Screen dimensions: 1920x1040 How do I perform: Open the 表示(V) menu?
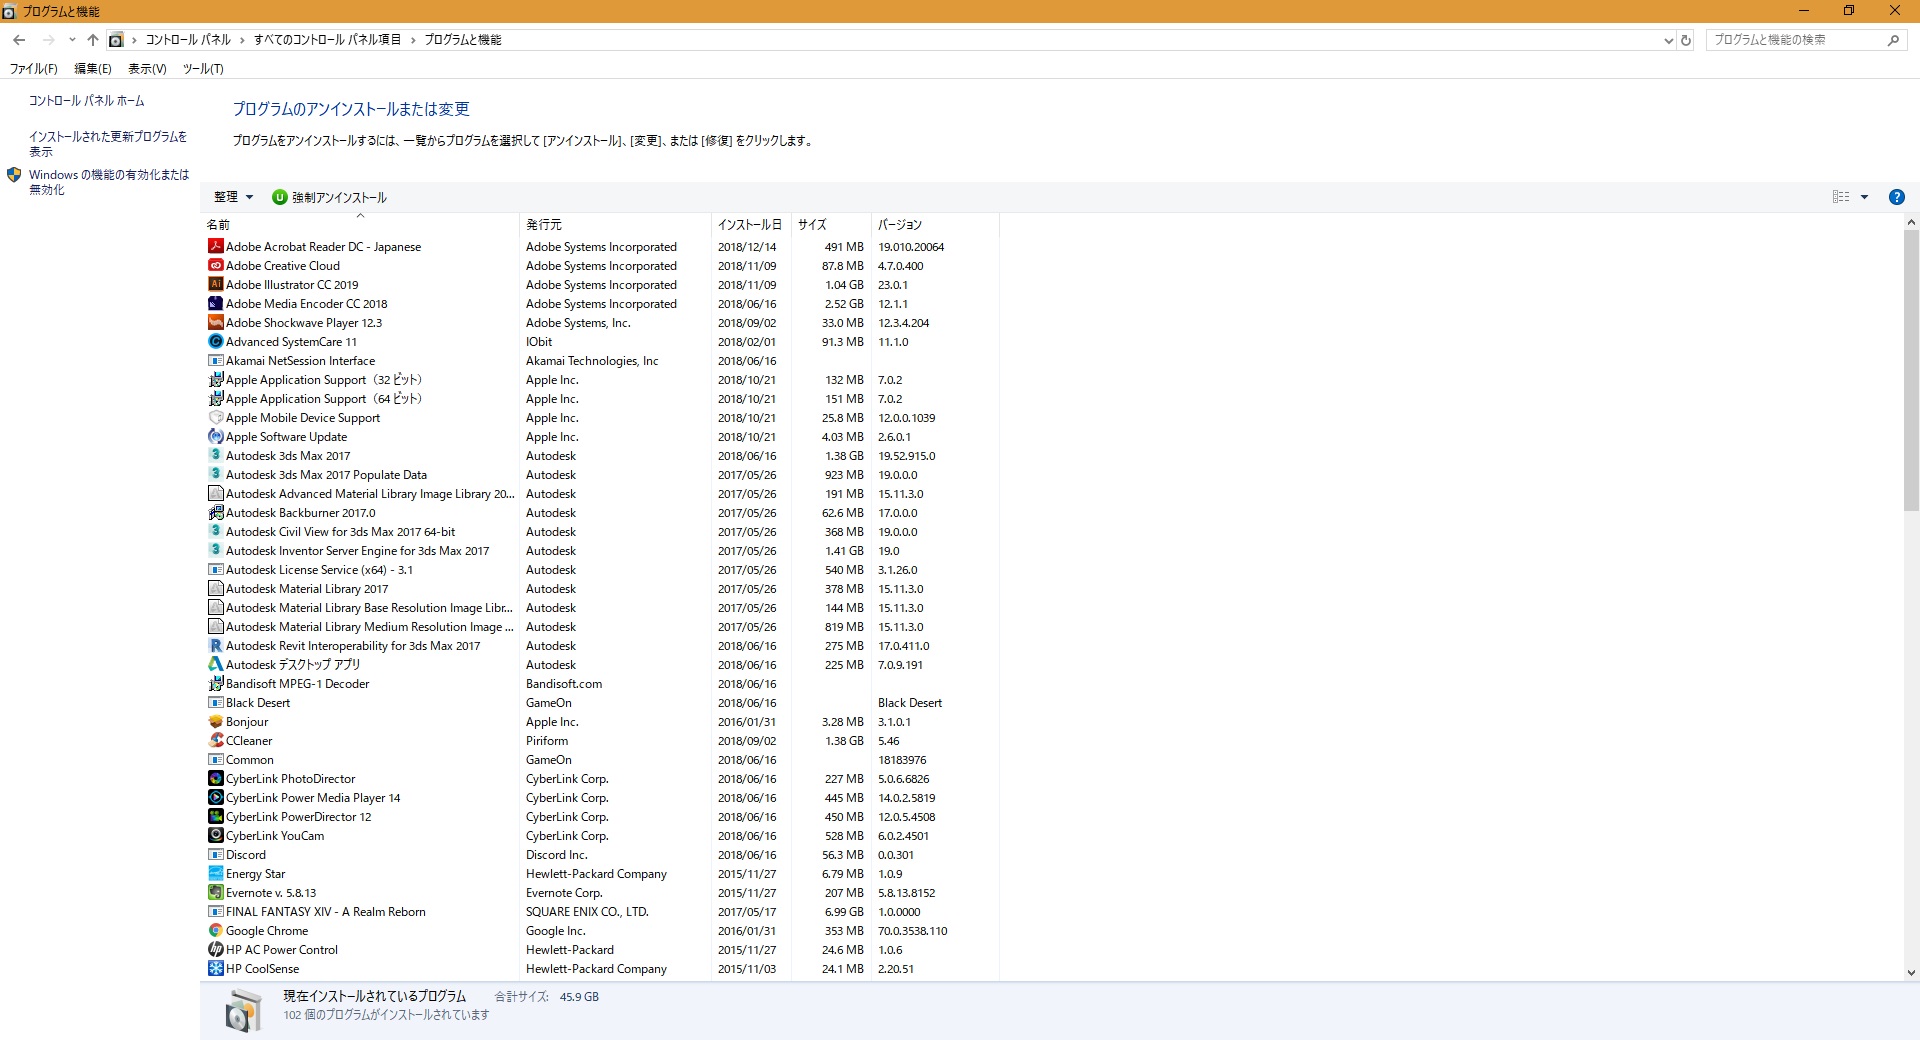(x=147, y=69)
